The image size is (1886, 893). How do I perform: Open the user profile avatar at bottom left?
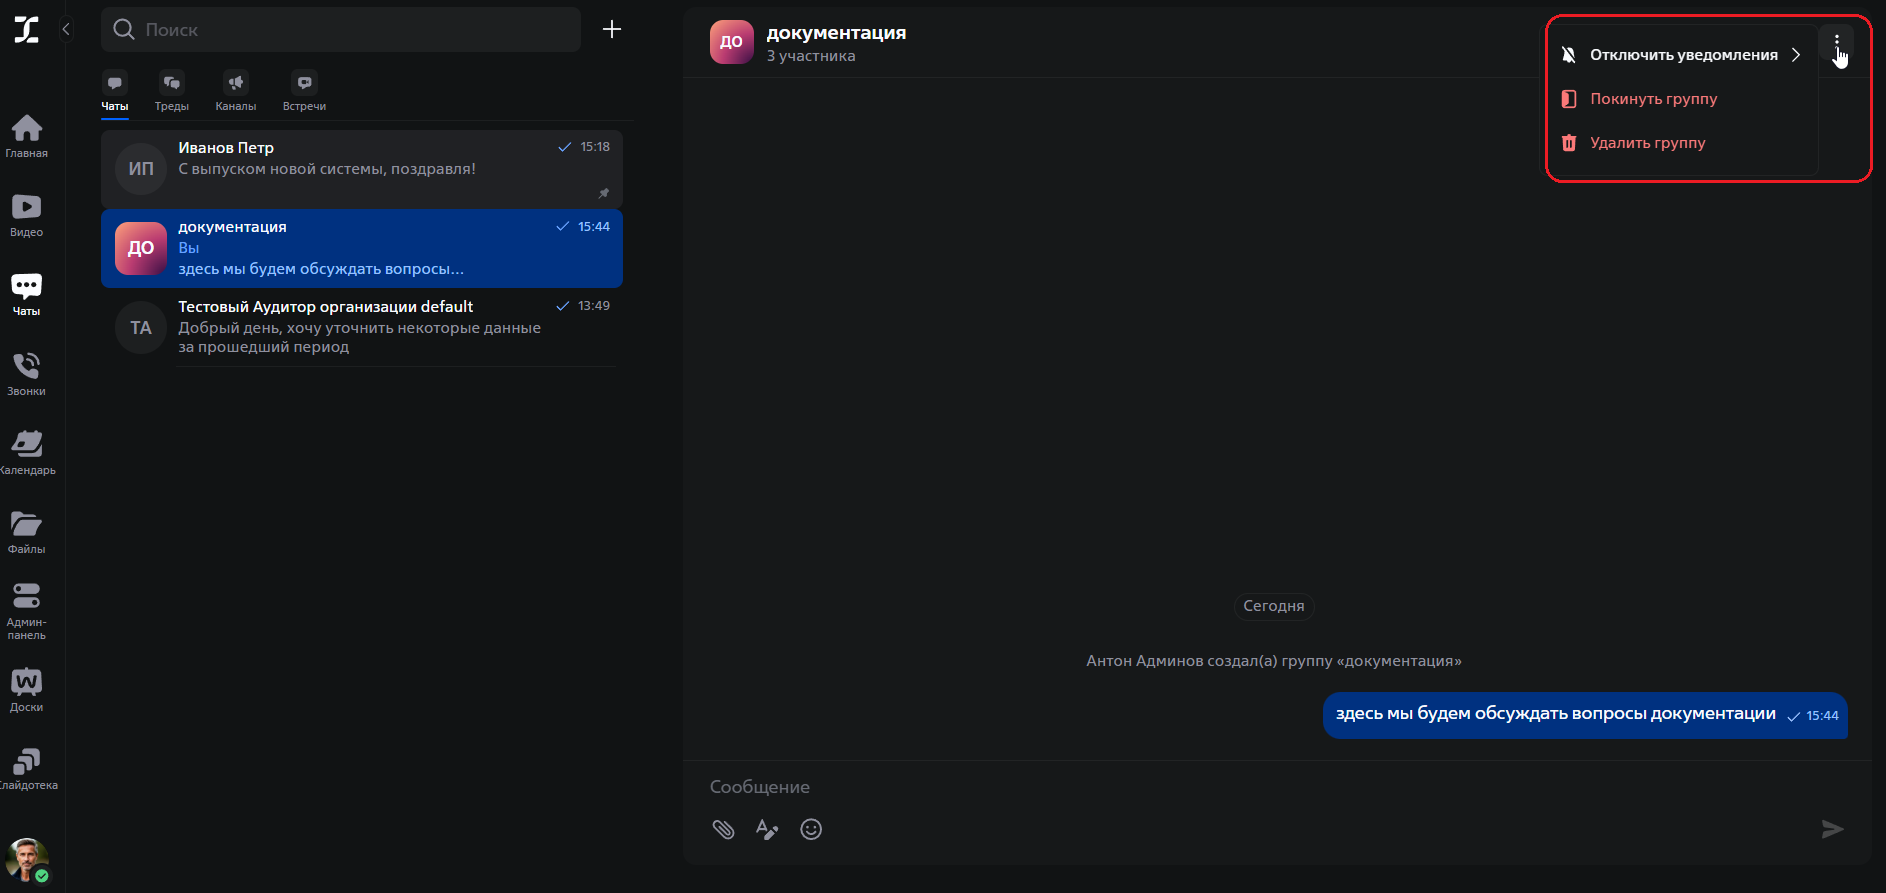[x=27, y=859]
